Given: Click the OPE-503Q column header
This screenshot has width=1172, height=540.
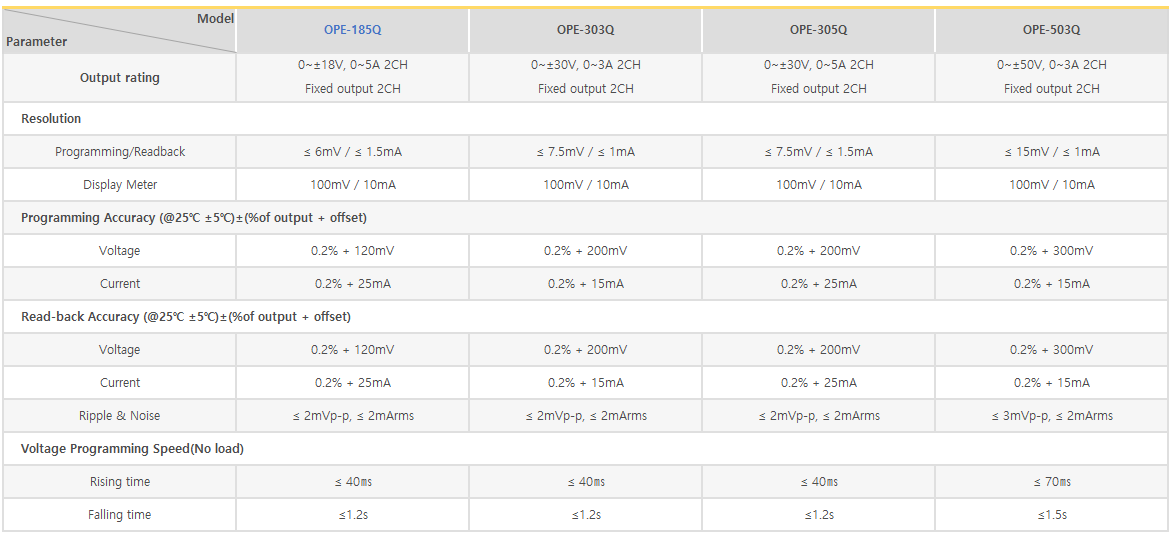Looking at the screenshot, I should pyautogui.click(x=1051, y=30).
